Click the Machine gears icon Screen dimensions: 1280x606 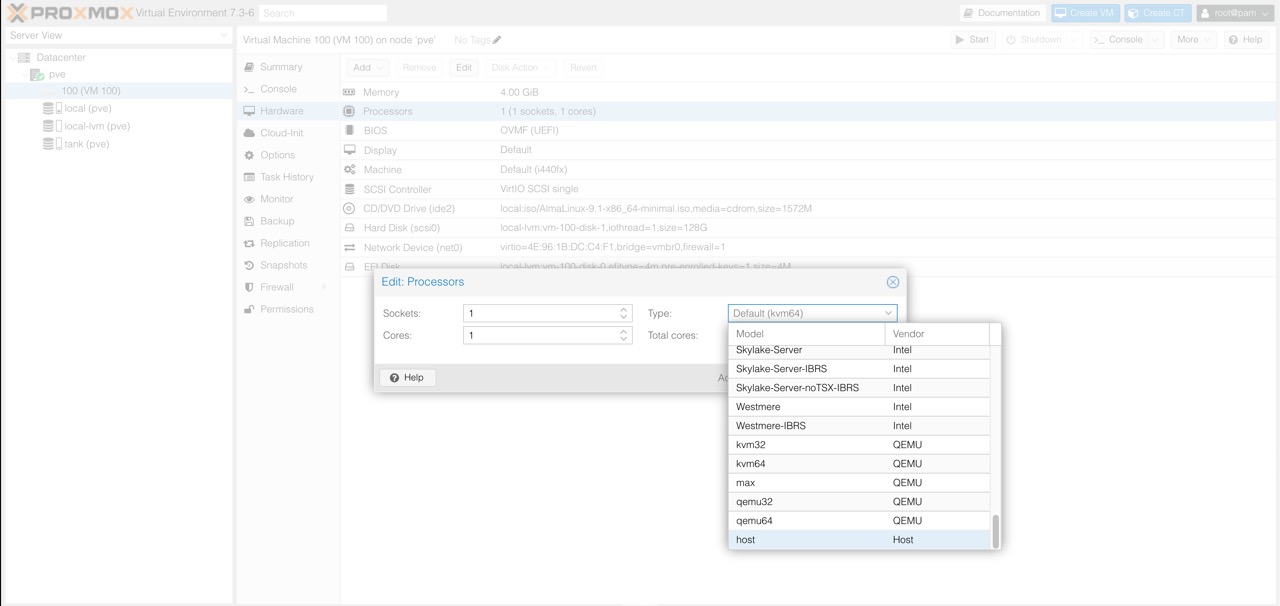(349, 169)
